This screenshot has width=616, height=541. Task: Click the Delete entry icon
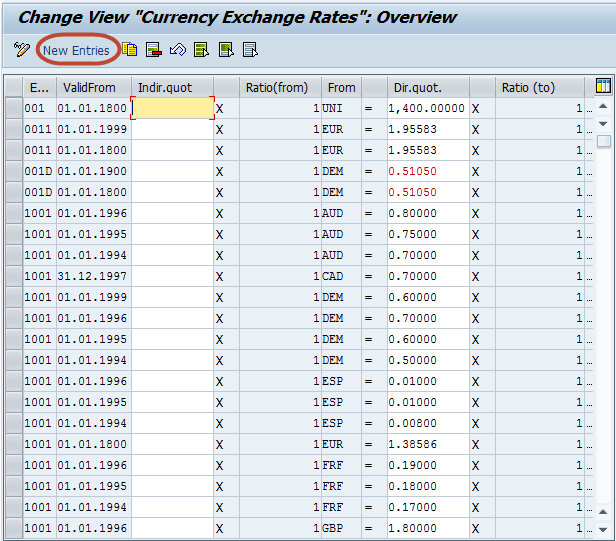pyautogui.click(x=154, y=49)
